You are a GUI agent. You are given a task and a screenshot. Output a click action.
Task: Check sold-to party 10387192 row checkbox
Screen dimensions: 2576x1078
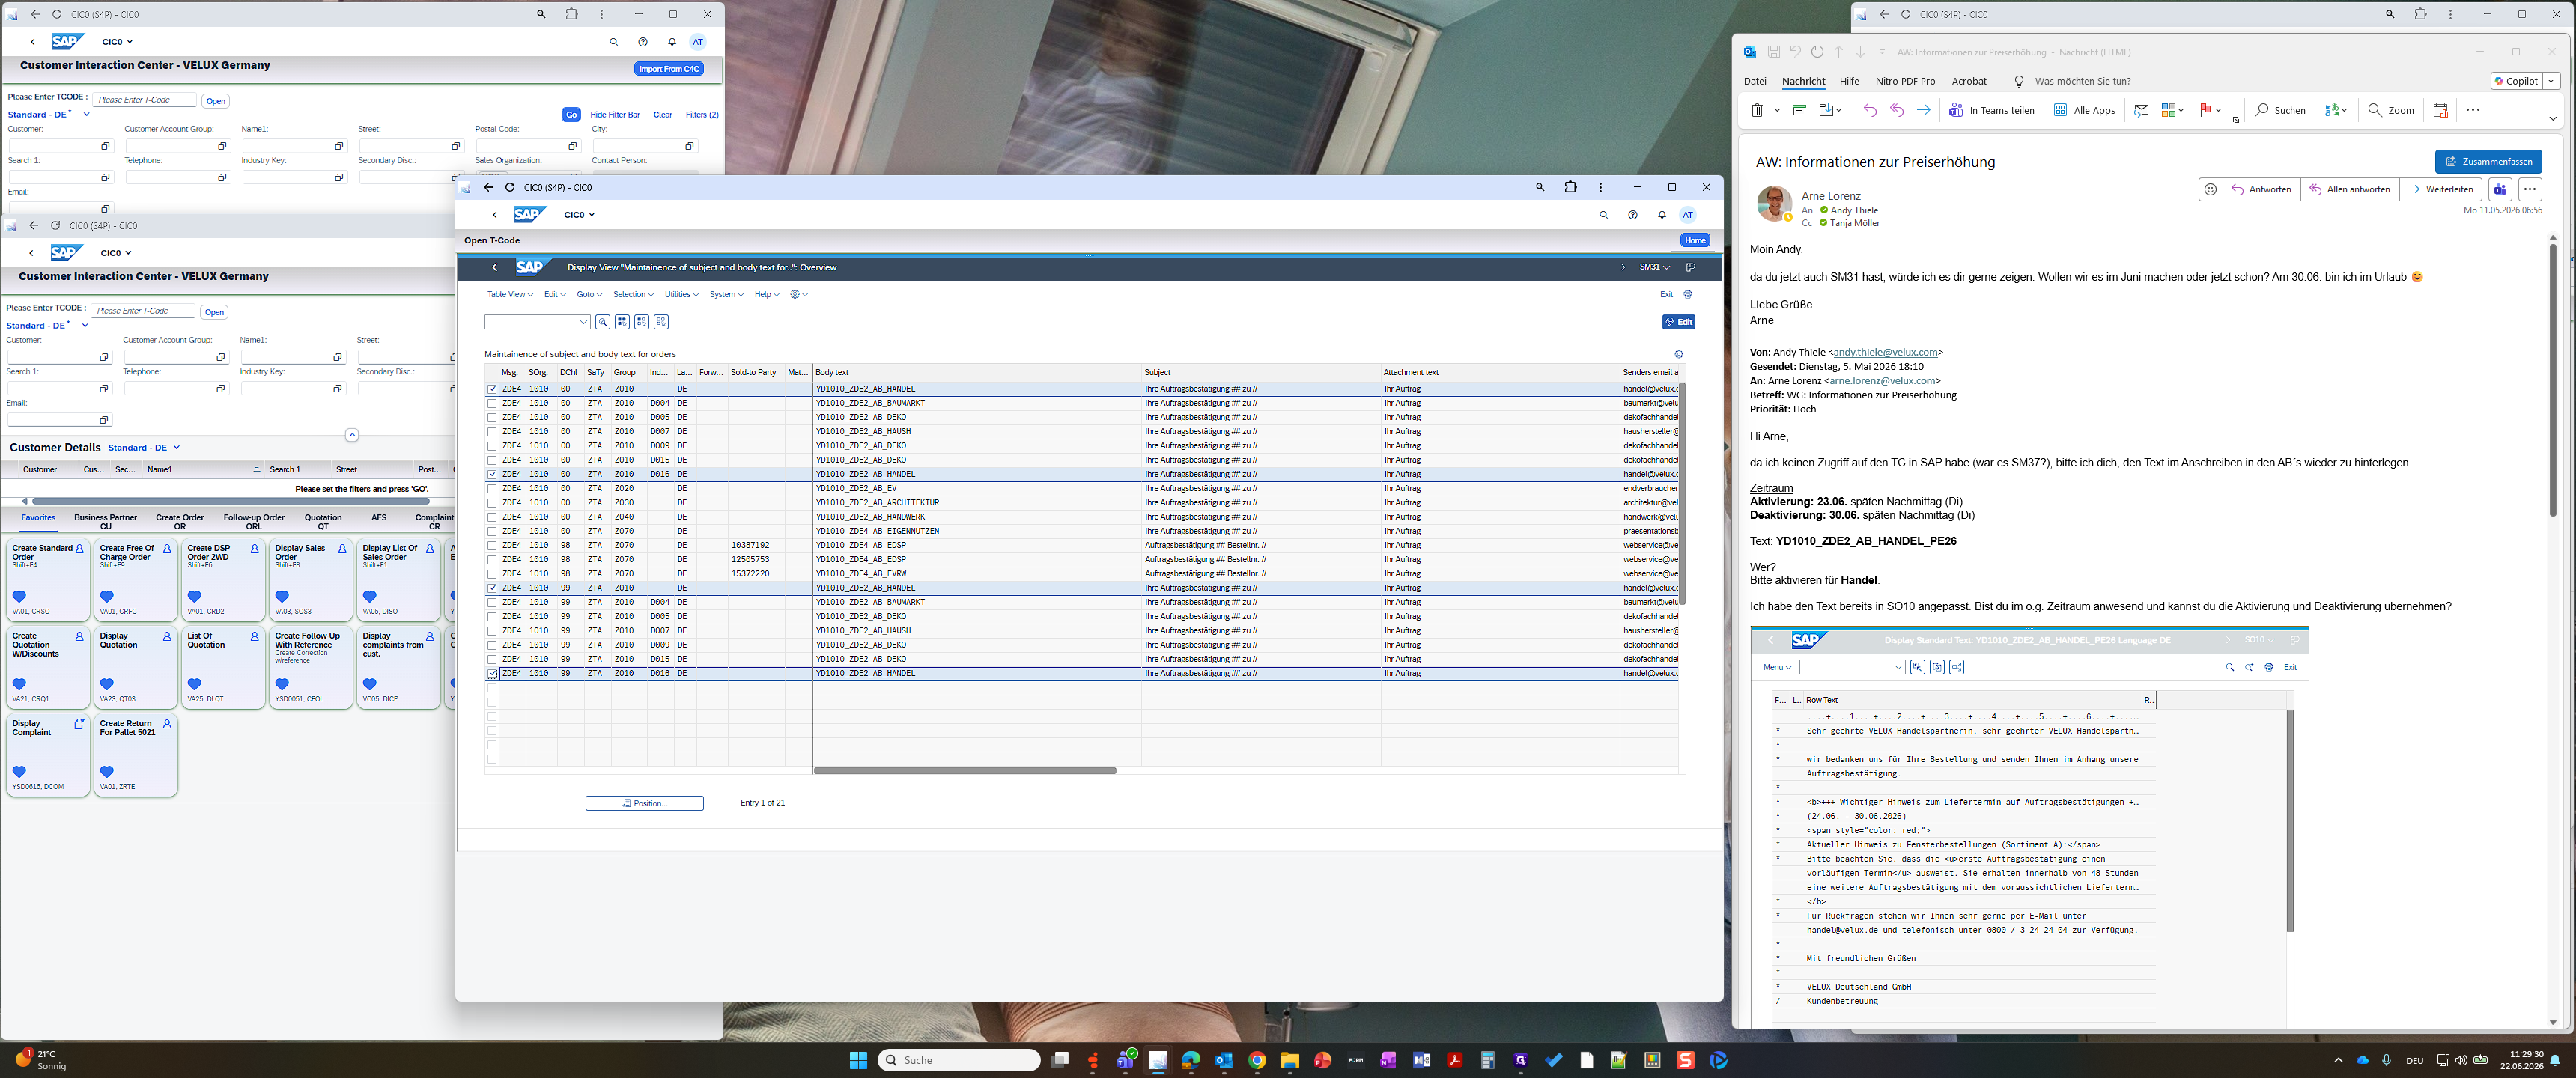[x=492, y=546]
